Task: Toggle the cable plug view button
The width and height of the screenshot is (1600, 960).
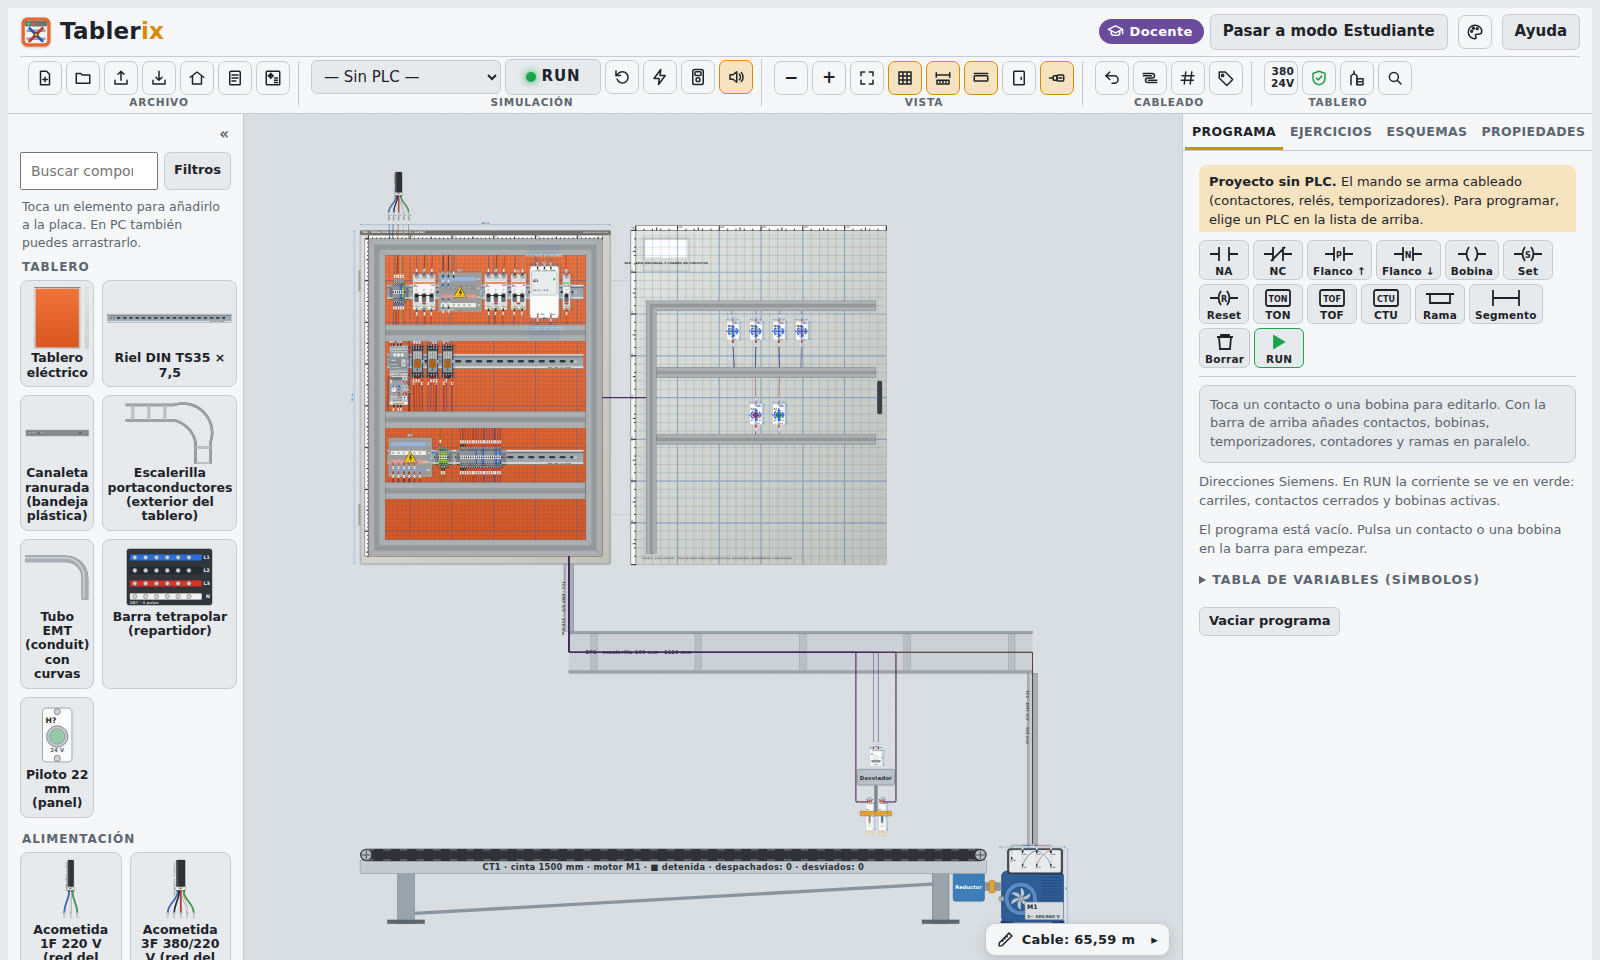Action: click(x=1057, y=78)
